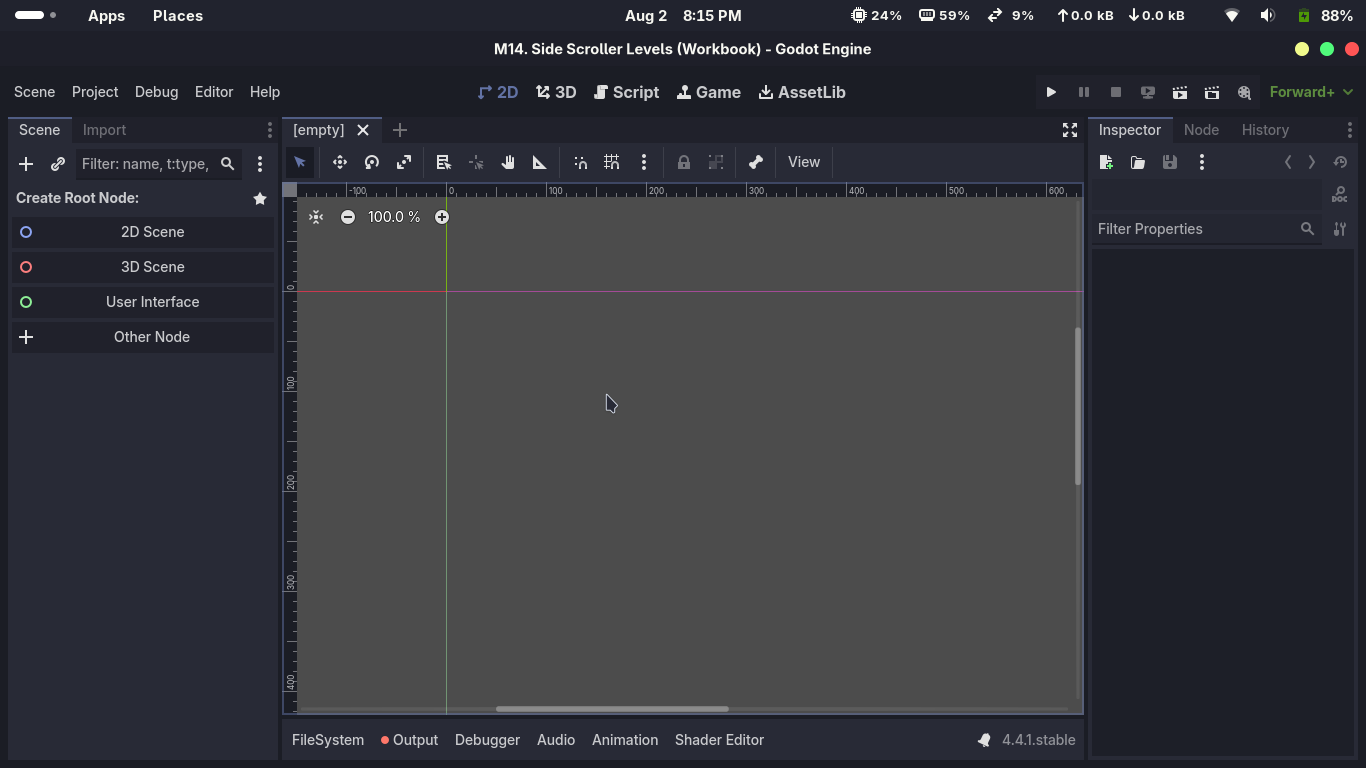Open the Scene dock options dots

coord(269,130)
